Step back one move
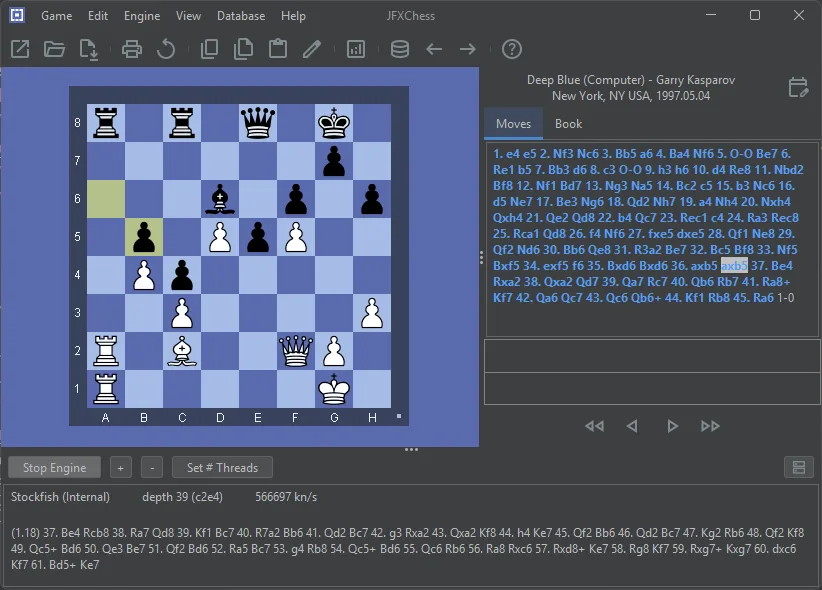This screenshot has width=822, height=590. click(x=632, y=426)
